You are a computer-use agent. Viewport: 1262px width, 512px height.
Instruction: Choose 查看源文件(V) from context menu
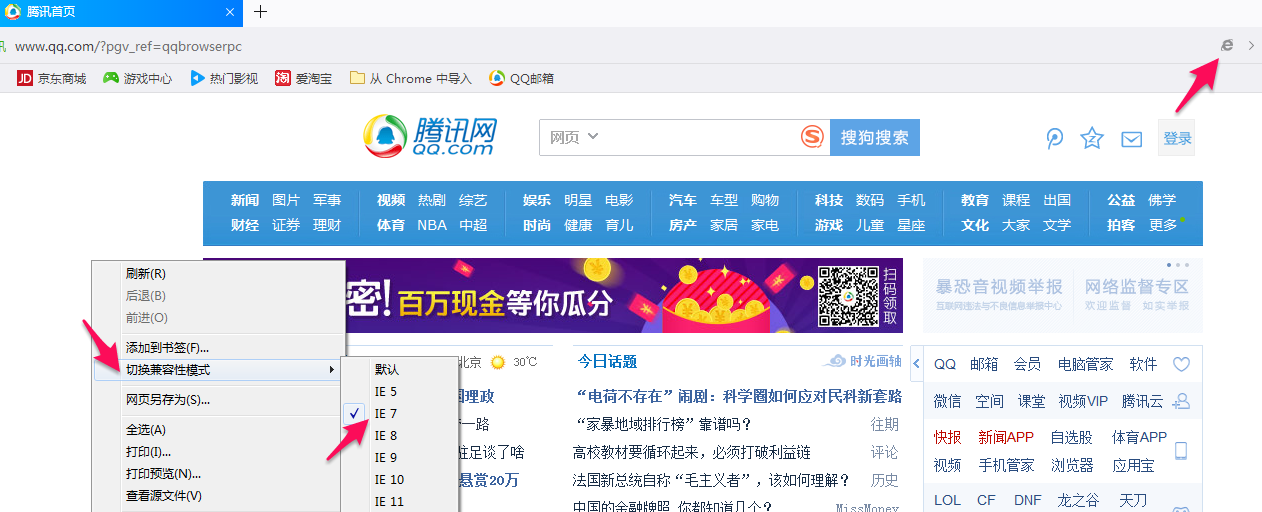218,496
